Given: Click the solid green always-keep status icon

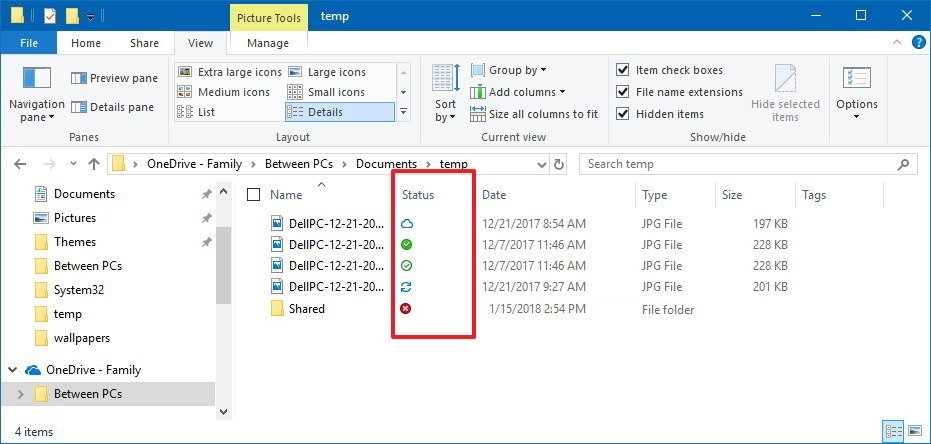Looking at the screenshot, I should pyautogui.click(x=407, y=245).
